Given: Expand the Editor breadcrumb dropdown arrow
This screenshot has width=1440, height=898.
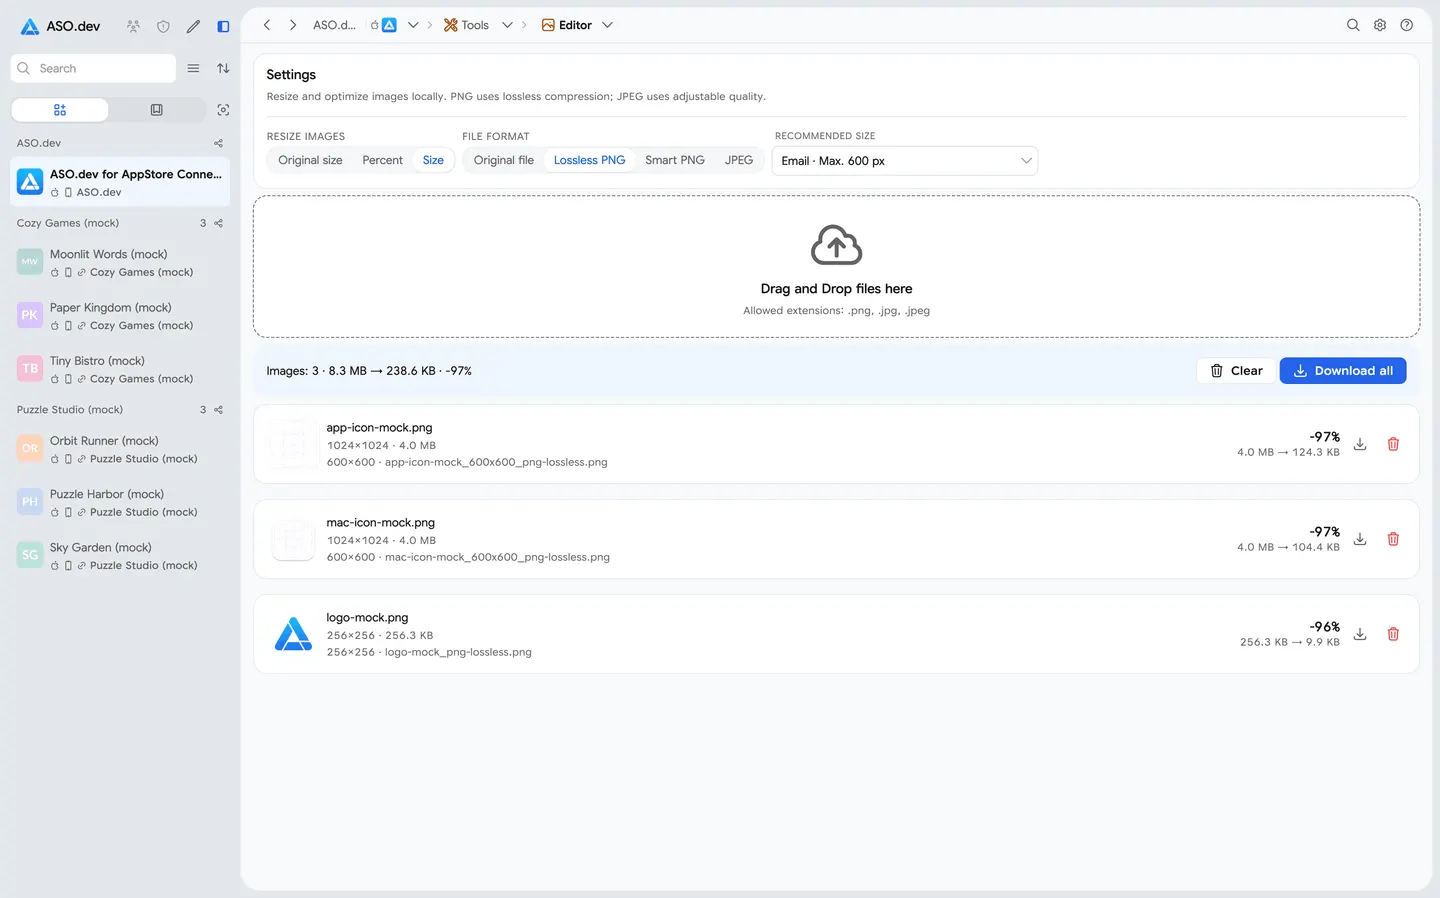Looking at the screenshot, I should [607, 25].
